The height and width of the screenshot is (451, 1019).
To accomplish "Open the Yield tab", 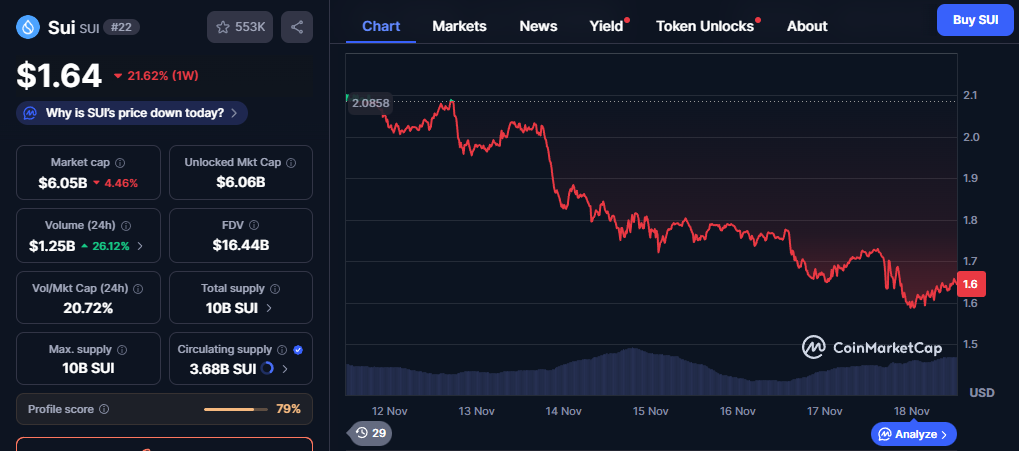I will (x=606, y=26).
